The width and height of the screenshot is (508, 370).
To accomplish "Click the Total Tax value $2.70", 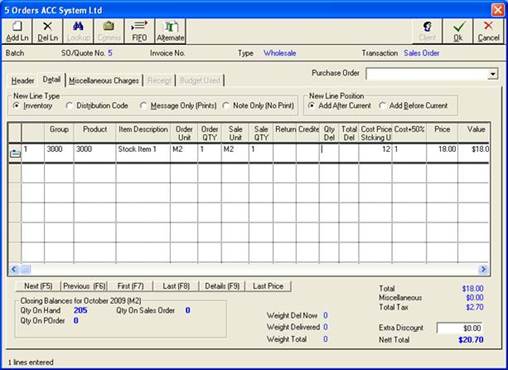I will (475, 307).
